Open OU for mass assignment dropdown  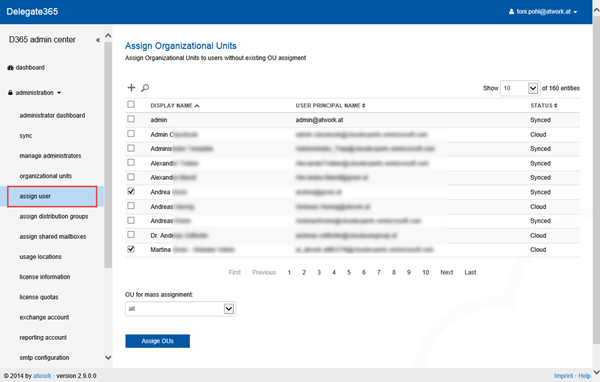tap(181, 309)
